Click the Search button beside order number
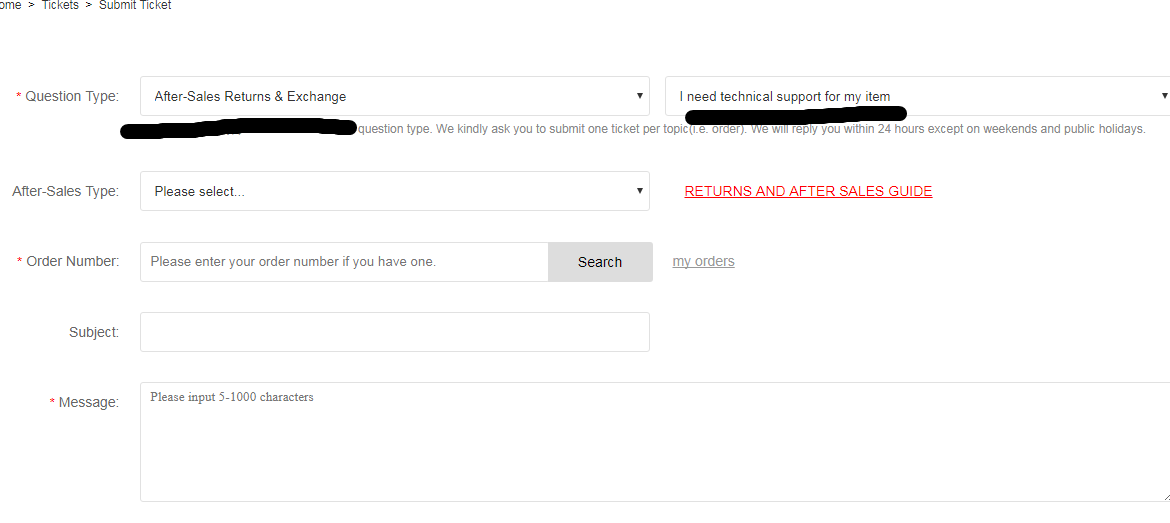1170x523 pixels. [600, 262]
